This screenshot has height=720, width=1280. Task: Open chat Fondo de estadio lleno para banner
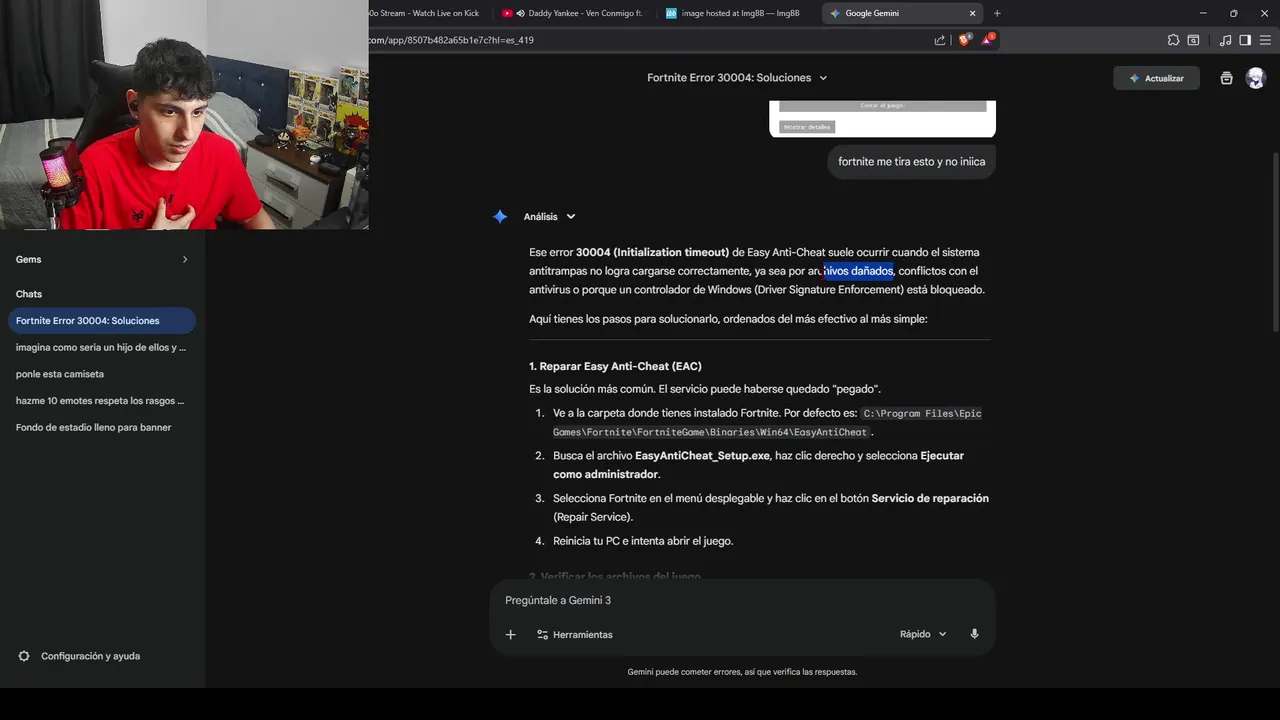coord(101,427)
